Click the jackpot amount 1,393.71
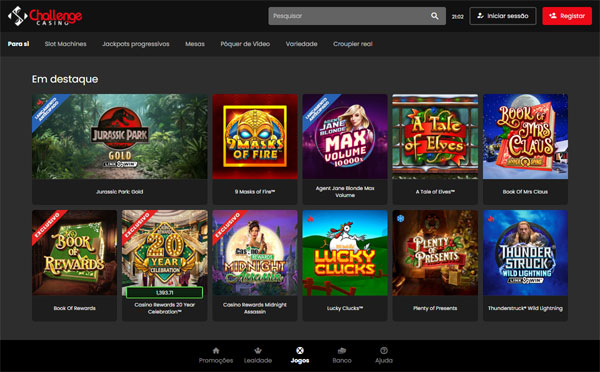600x372 pixels. (165, 292)
